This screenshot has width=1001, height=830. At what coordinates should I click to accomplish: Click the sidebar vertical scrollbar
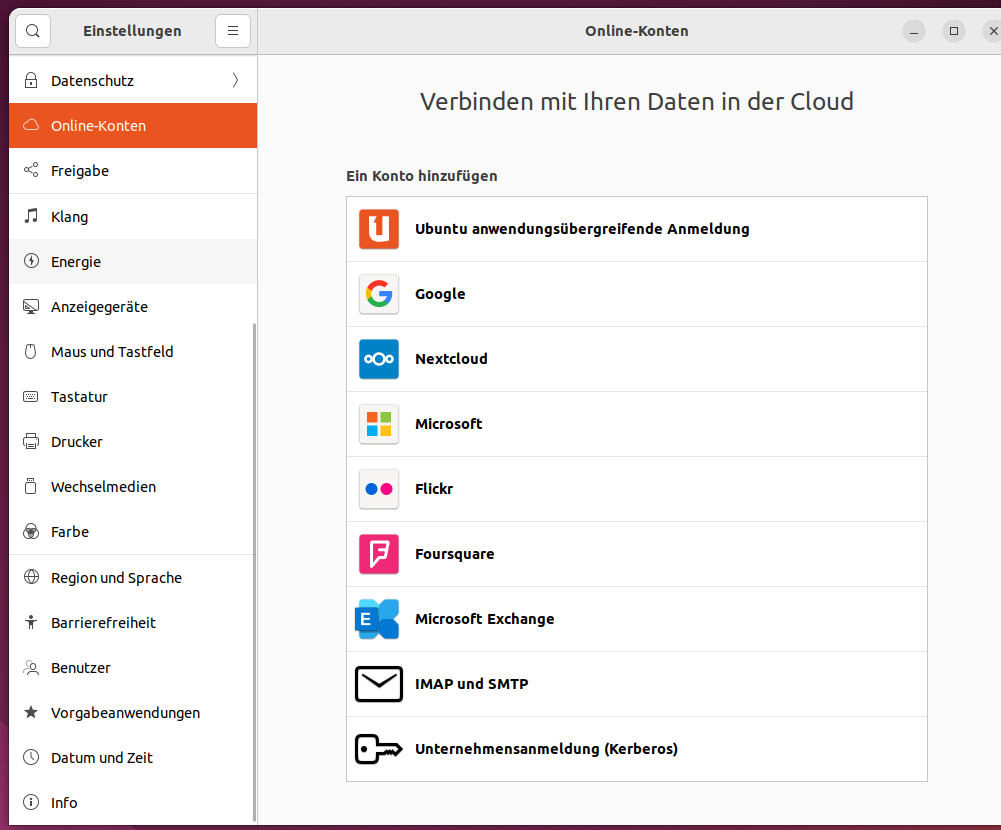[254, 572]
